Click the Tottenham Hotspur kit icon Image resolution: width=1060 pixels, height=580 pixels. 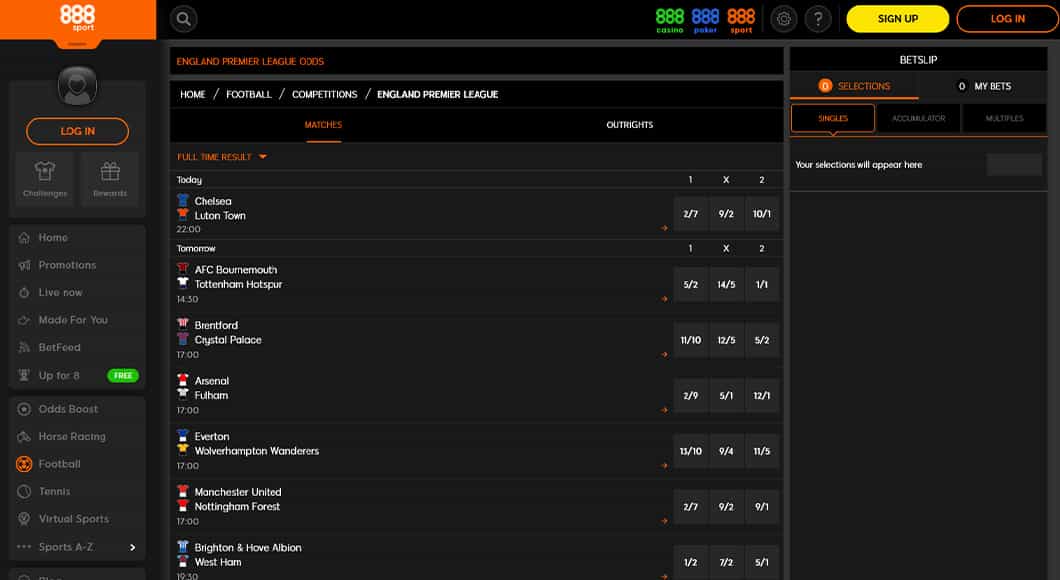(183, 283)
